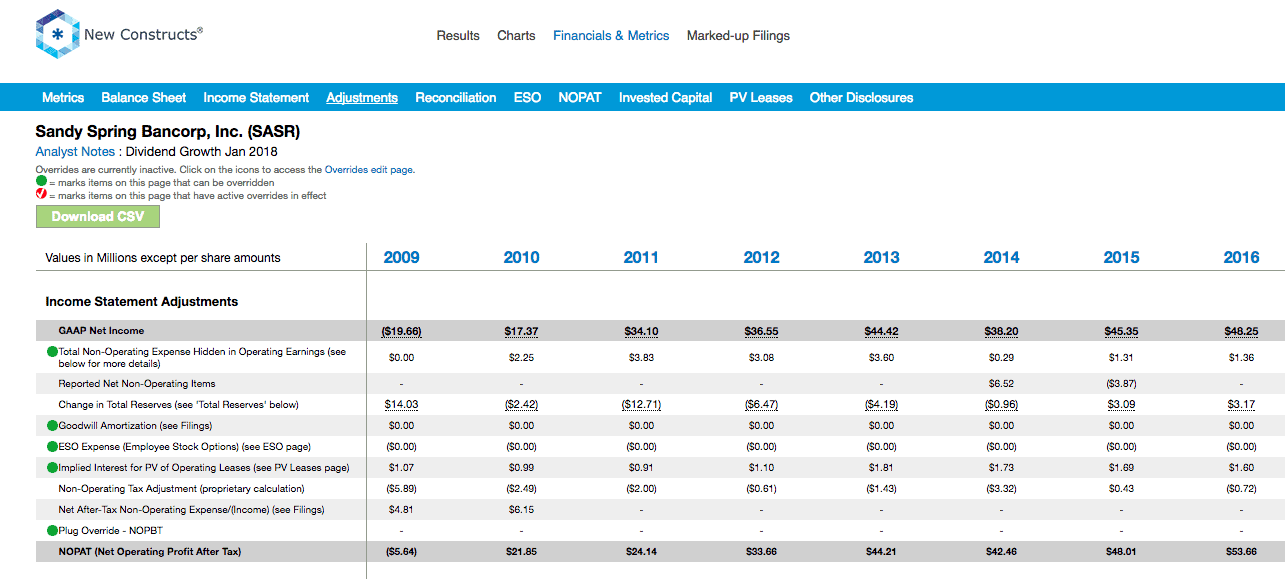The image size is (1285, 579).
Task: Click the 2009 column header
Action: (x=401, y=258)
